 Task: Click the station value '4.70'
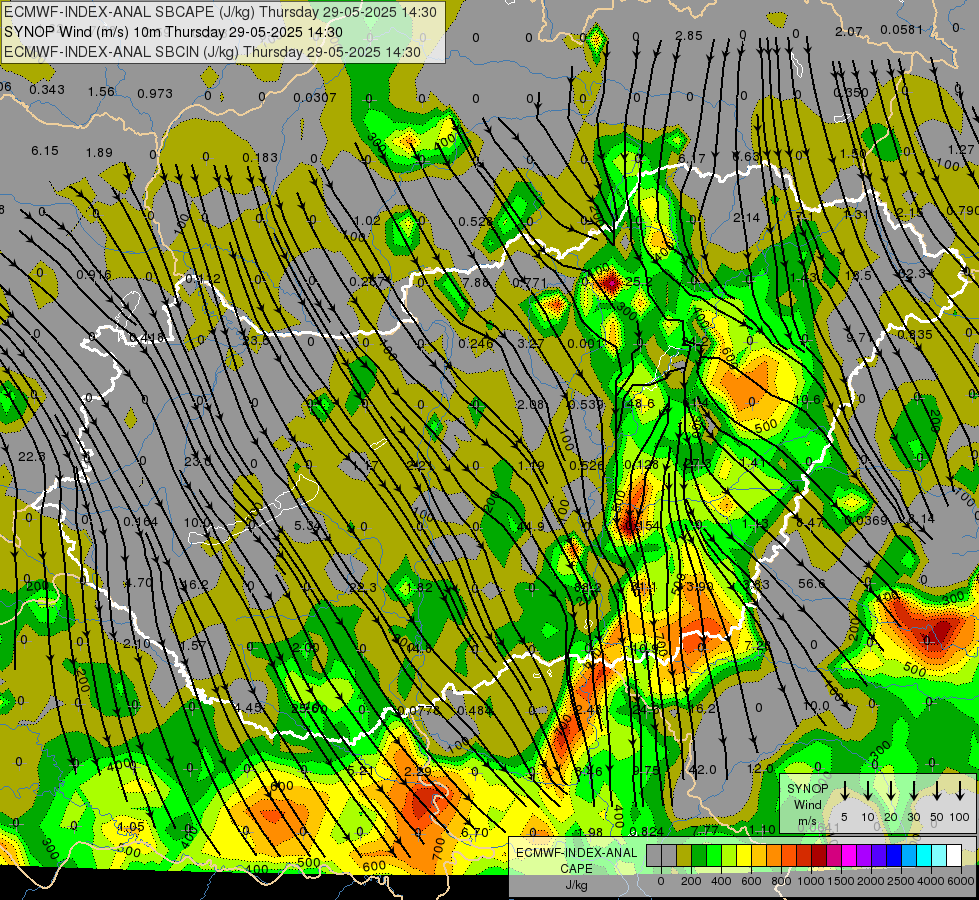tap(138, 583)
